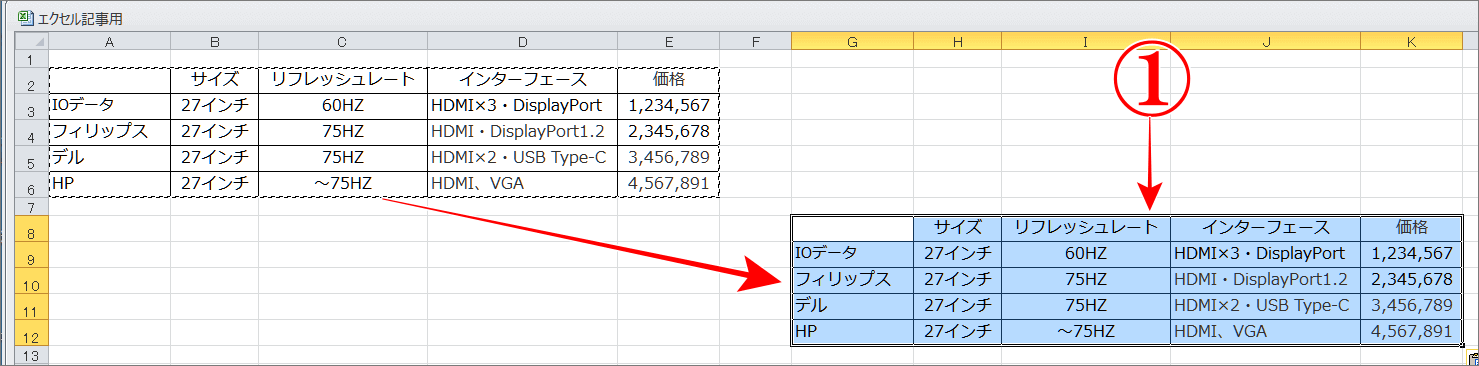Click cell E3 value 1,234,567
Viewport: 1479px width, 366px height.
point(668,106)
